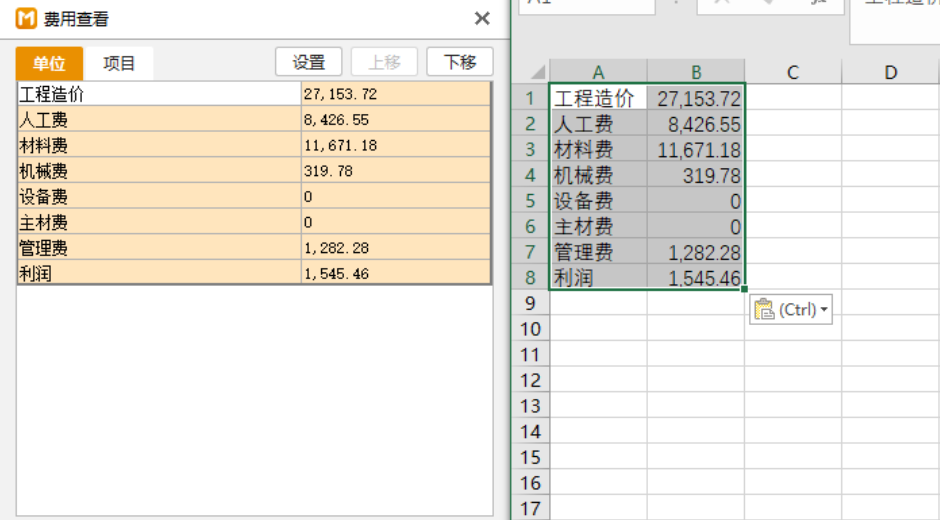
Task: Select column C header in the spreadsheet
Action: [792, 72]
